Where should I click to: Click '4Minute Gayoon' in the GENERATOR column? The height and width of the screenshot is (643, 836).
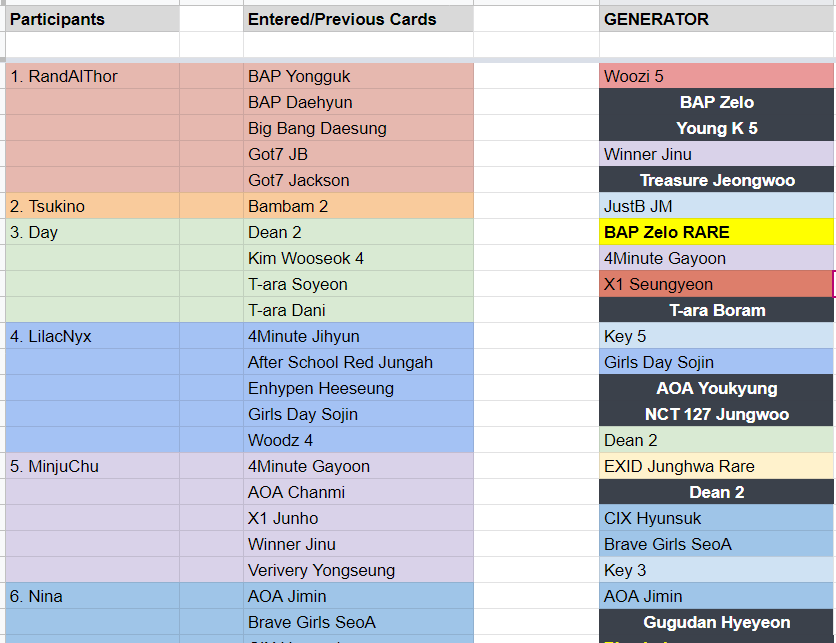(x=717, y=259)
